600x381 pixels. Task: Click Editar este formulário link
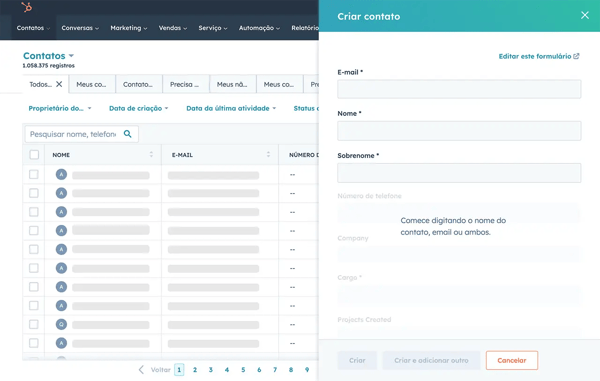coord(535,56)
